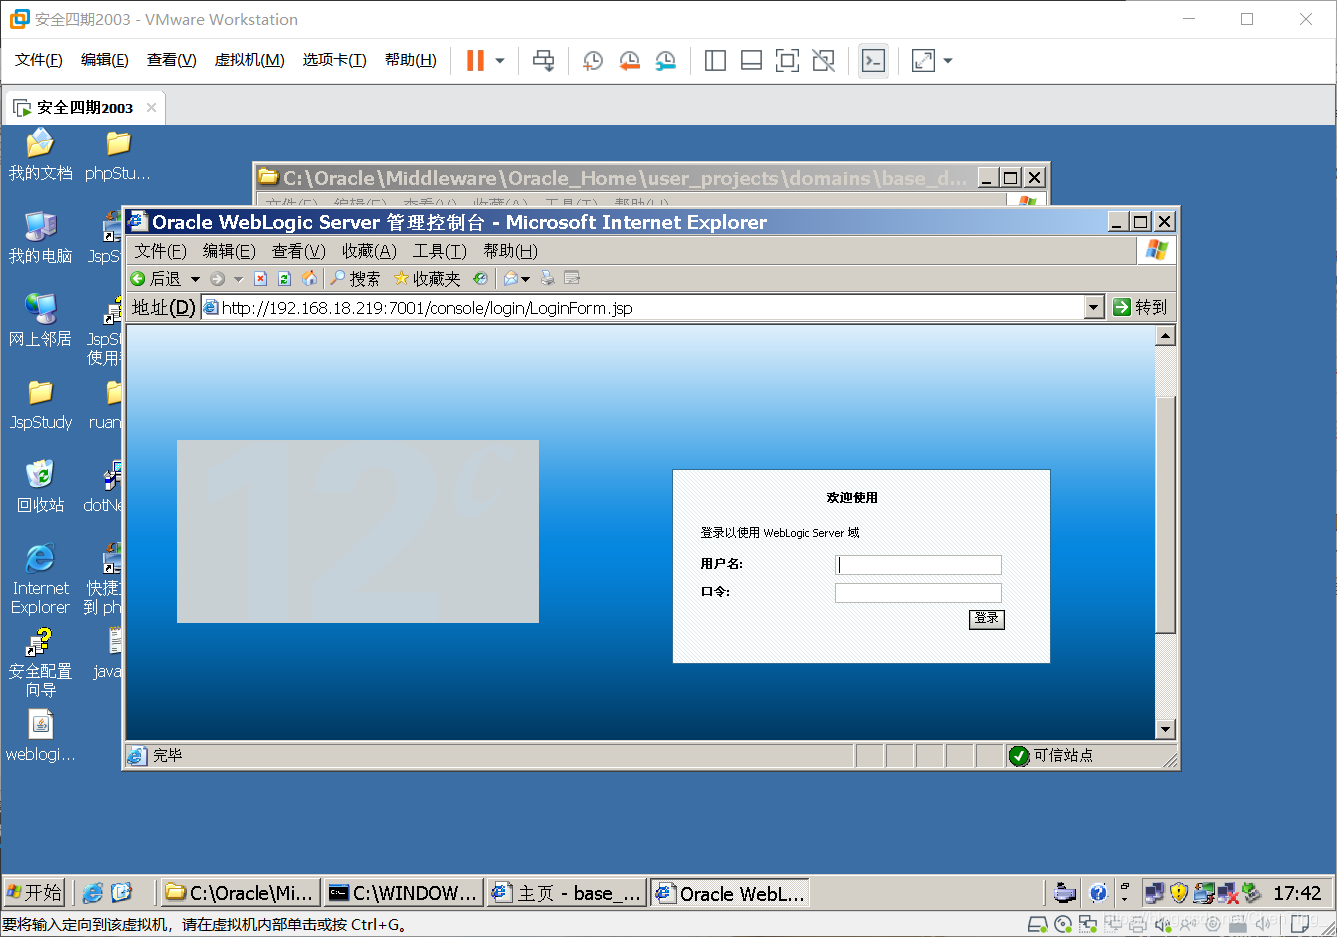Screen dimensions: 1337x937
Task: Click the 我的电脑 desktop icon
Action: [40, 239]
